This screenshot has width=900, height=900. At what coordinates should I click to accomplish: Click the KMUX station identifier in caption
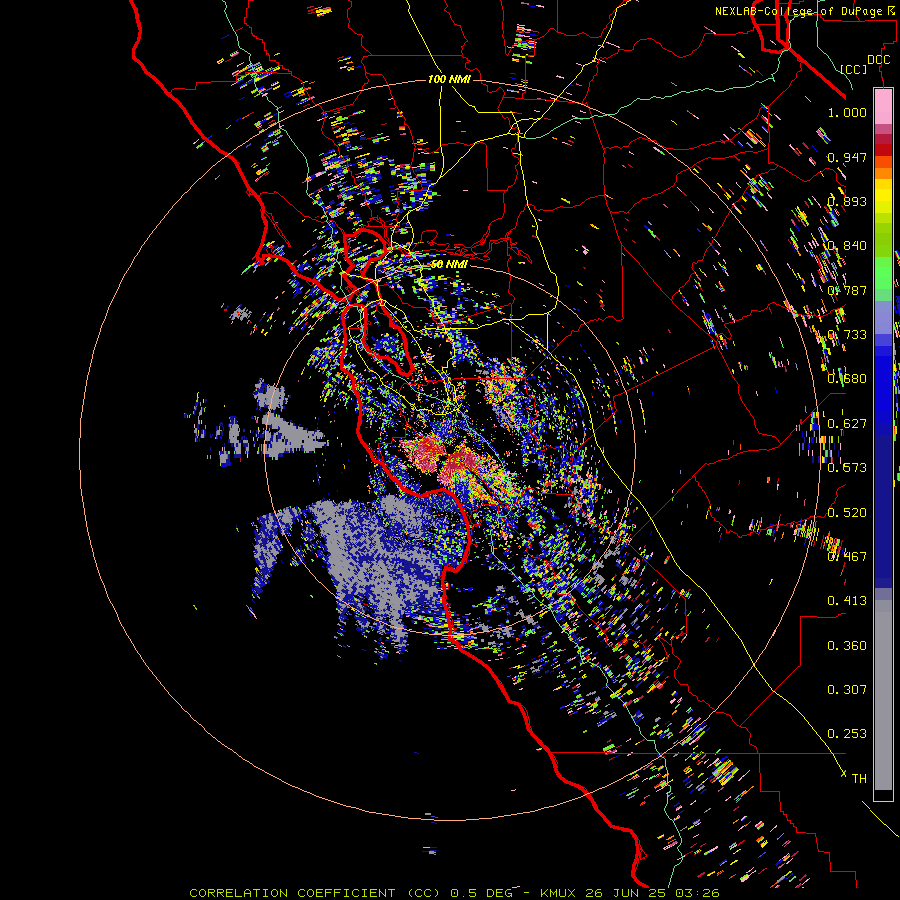(557, 893)
